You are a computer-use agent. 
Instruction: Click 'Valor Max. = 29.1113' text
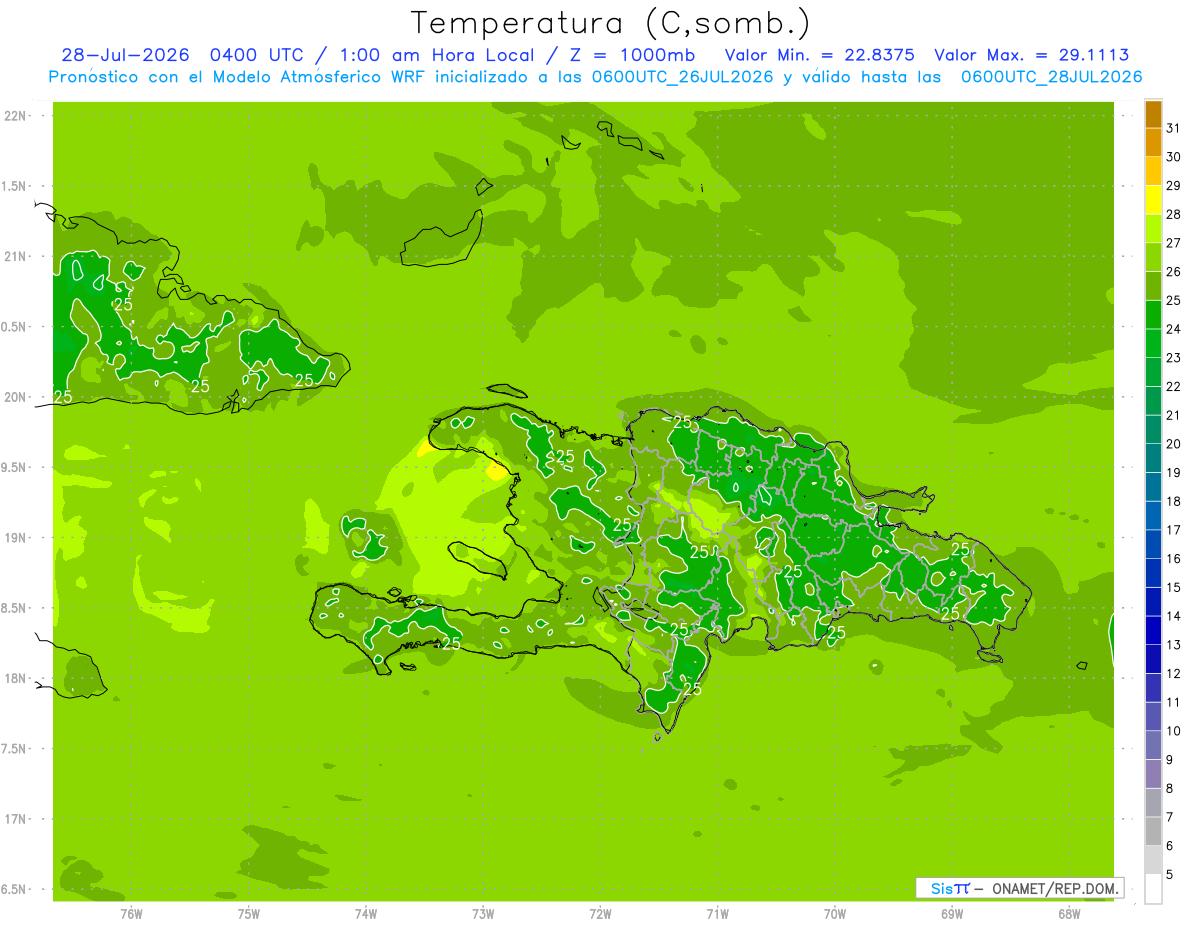pos(1032,55)
